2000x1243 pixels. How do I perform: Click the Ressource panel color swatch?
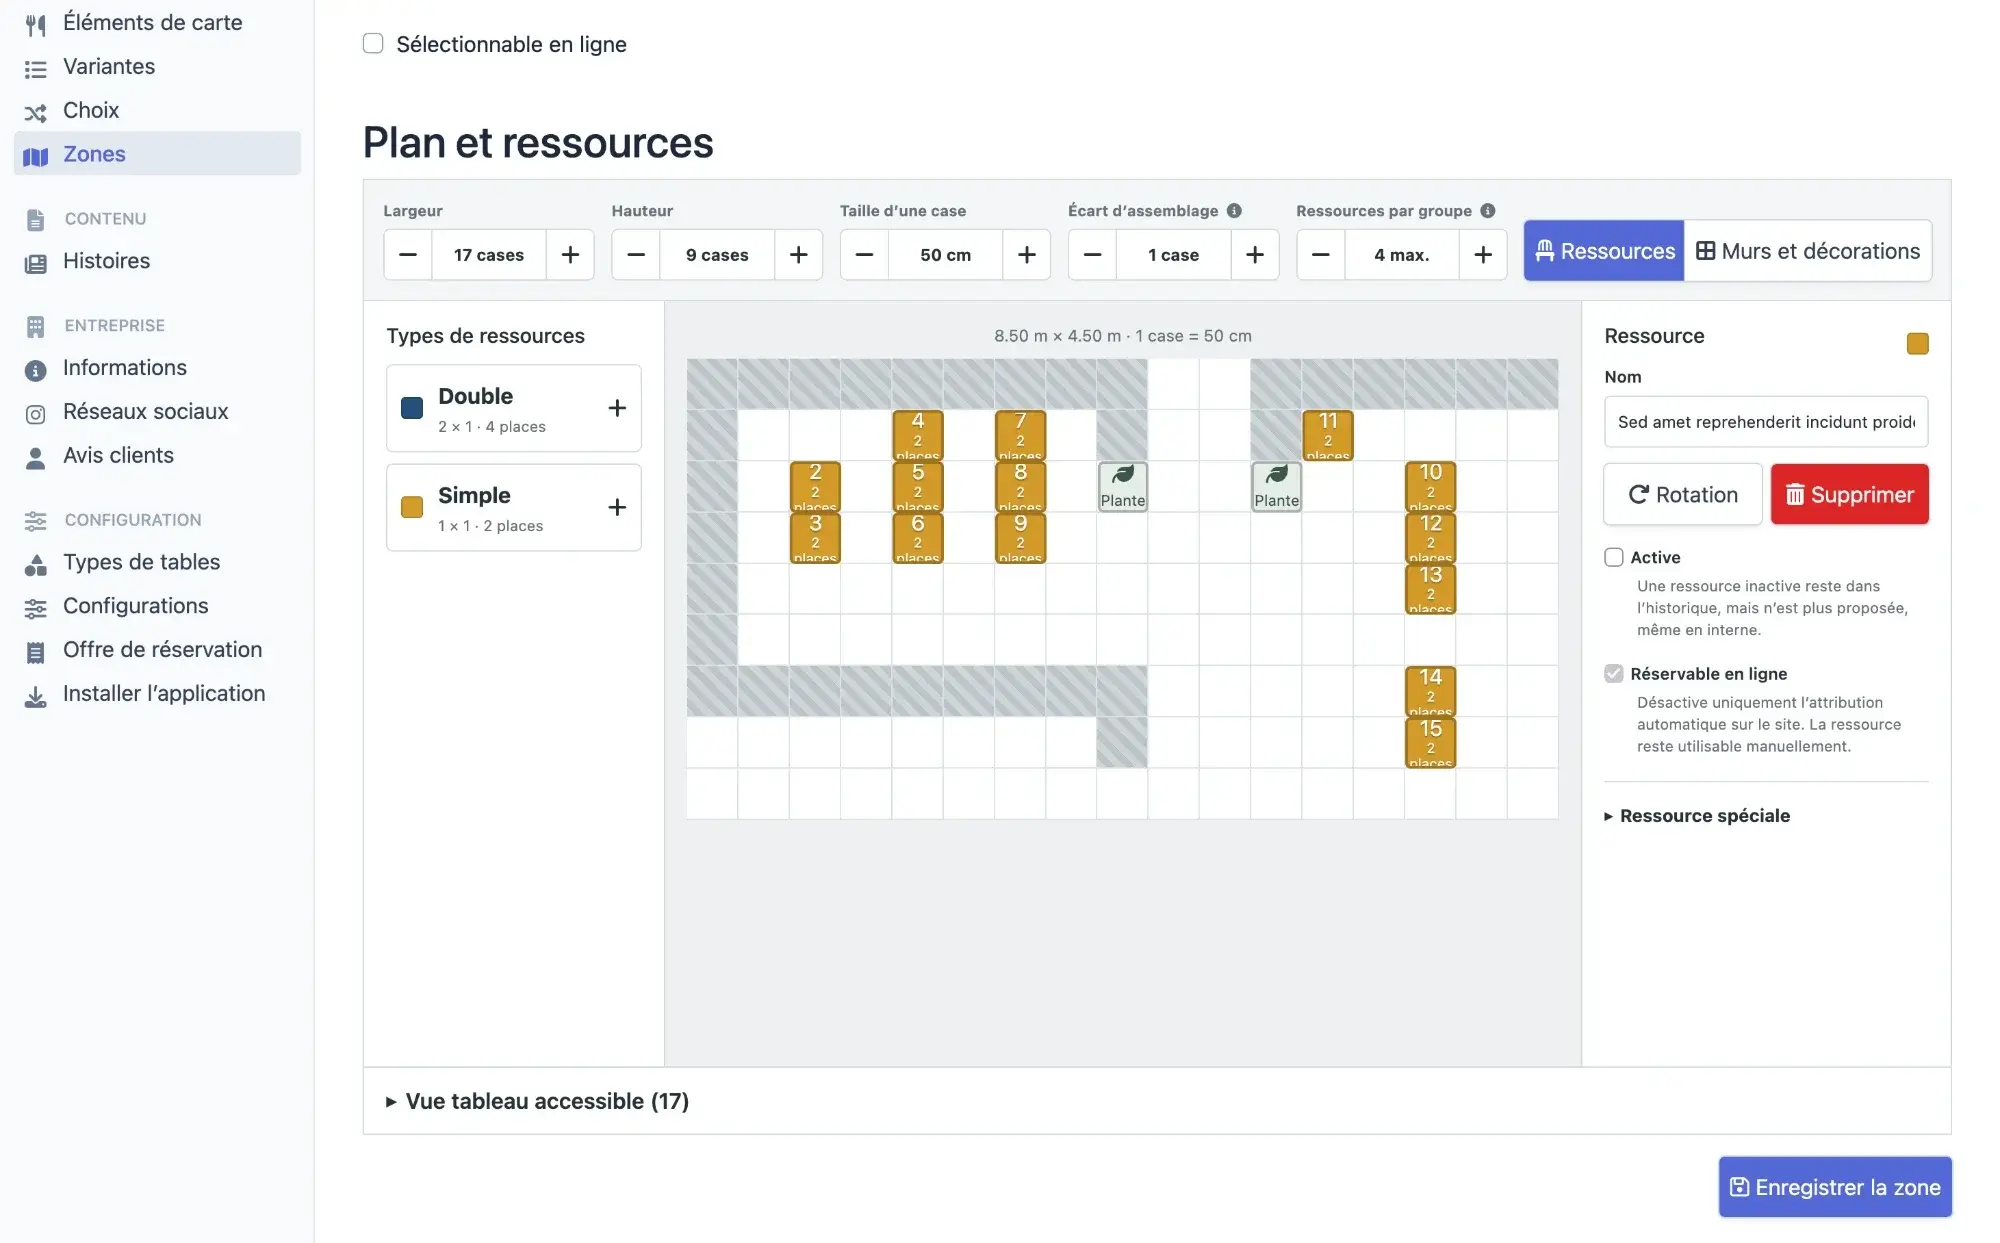pyautogui.click(x=1917, y=344)
